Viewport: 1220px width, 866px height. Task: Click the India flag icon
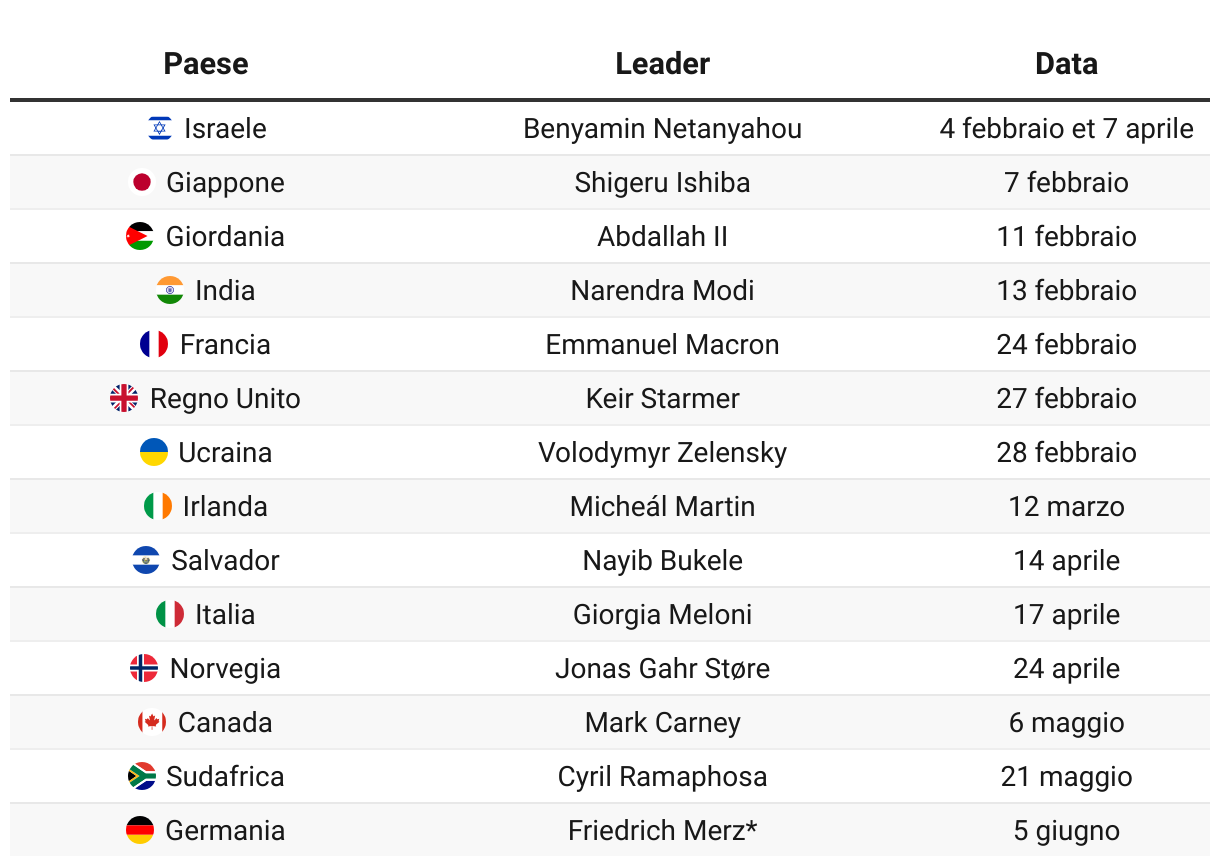tap(170, 290)
